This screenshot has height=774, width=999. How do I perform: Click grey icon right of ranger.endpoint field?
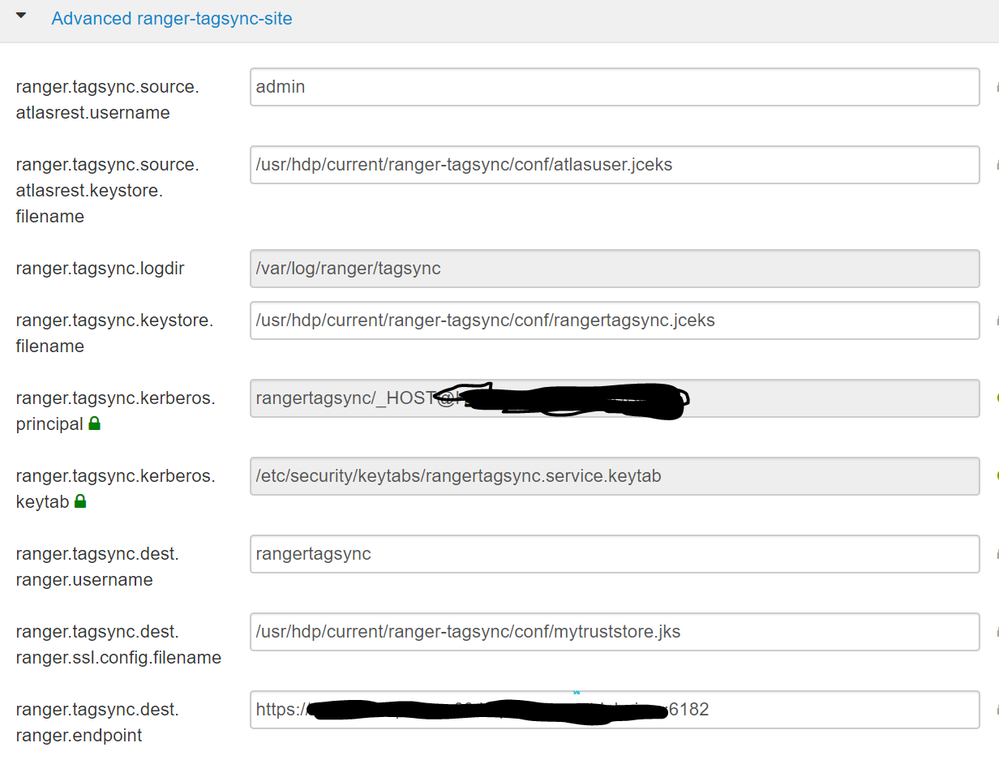(996, 710)
